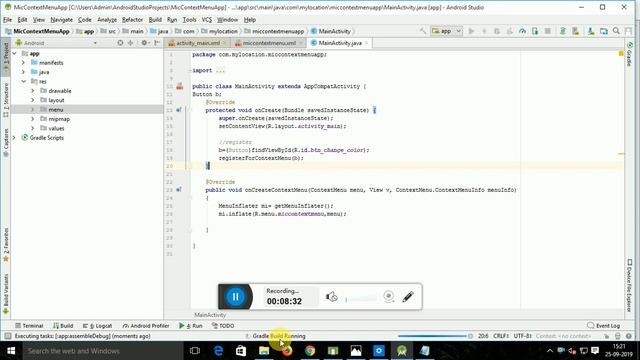Toggle the Project tool window side tab
Image resolution: width=640 pixels, height=360 pixels.
pyautogui.click(x=6, y=58)
